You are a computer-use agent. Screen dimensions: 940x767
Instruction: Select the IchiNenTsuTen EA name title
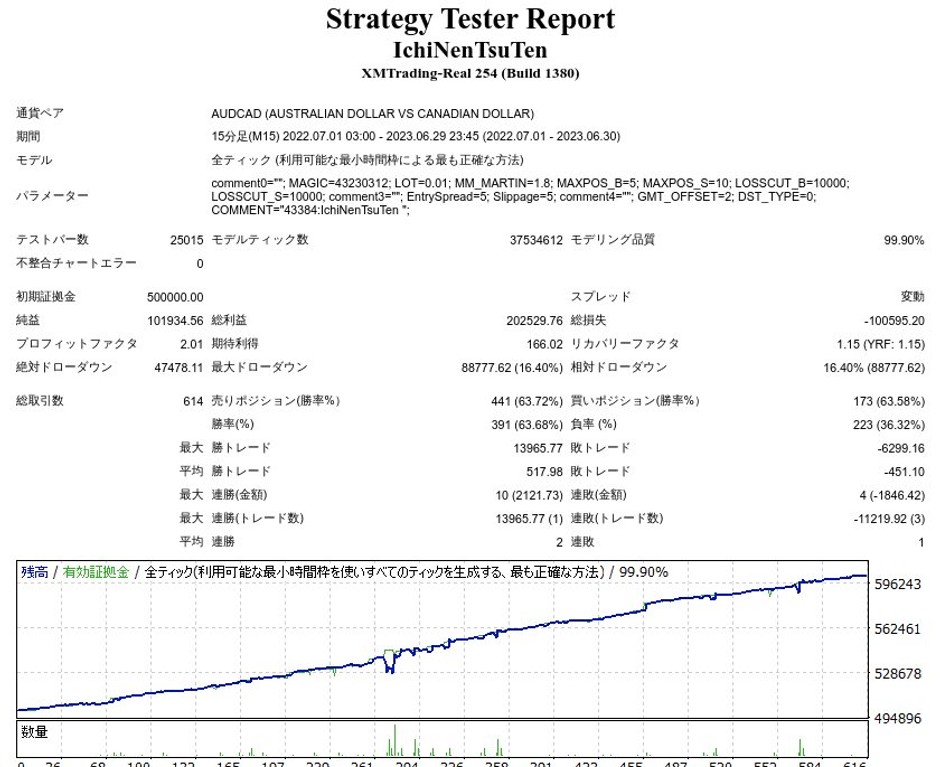[x=470, y=50]
